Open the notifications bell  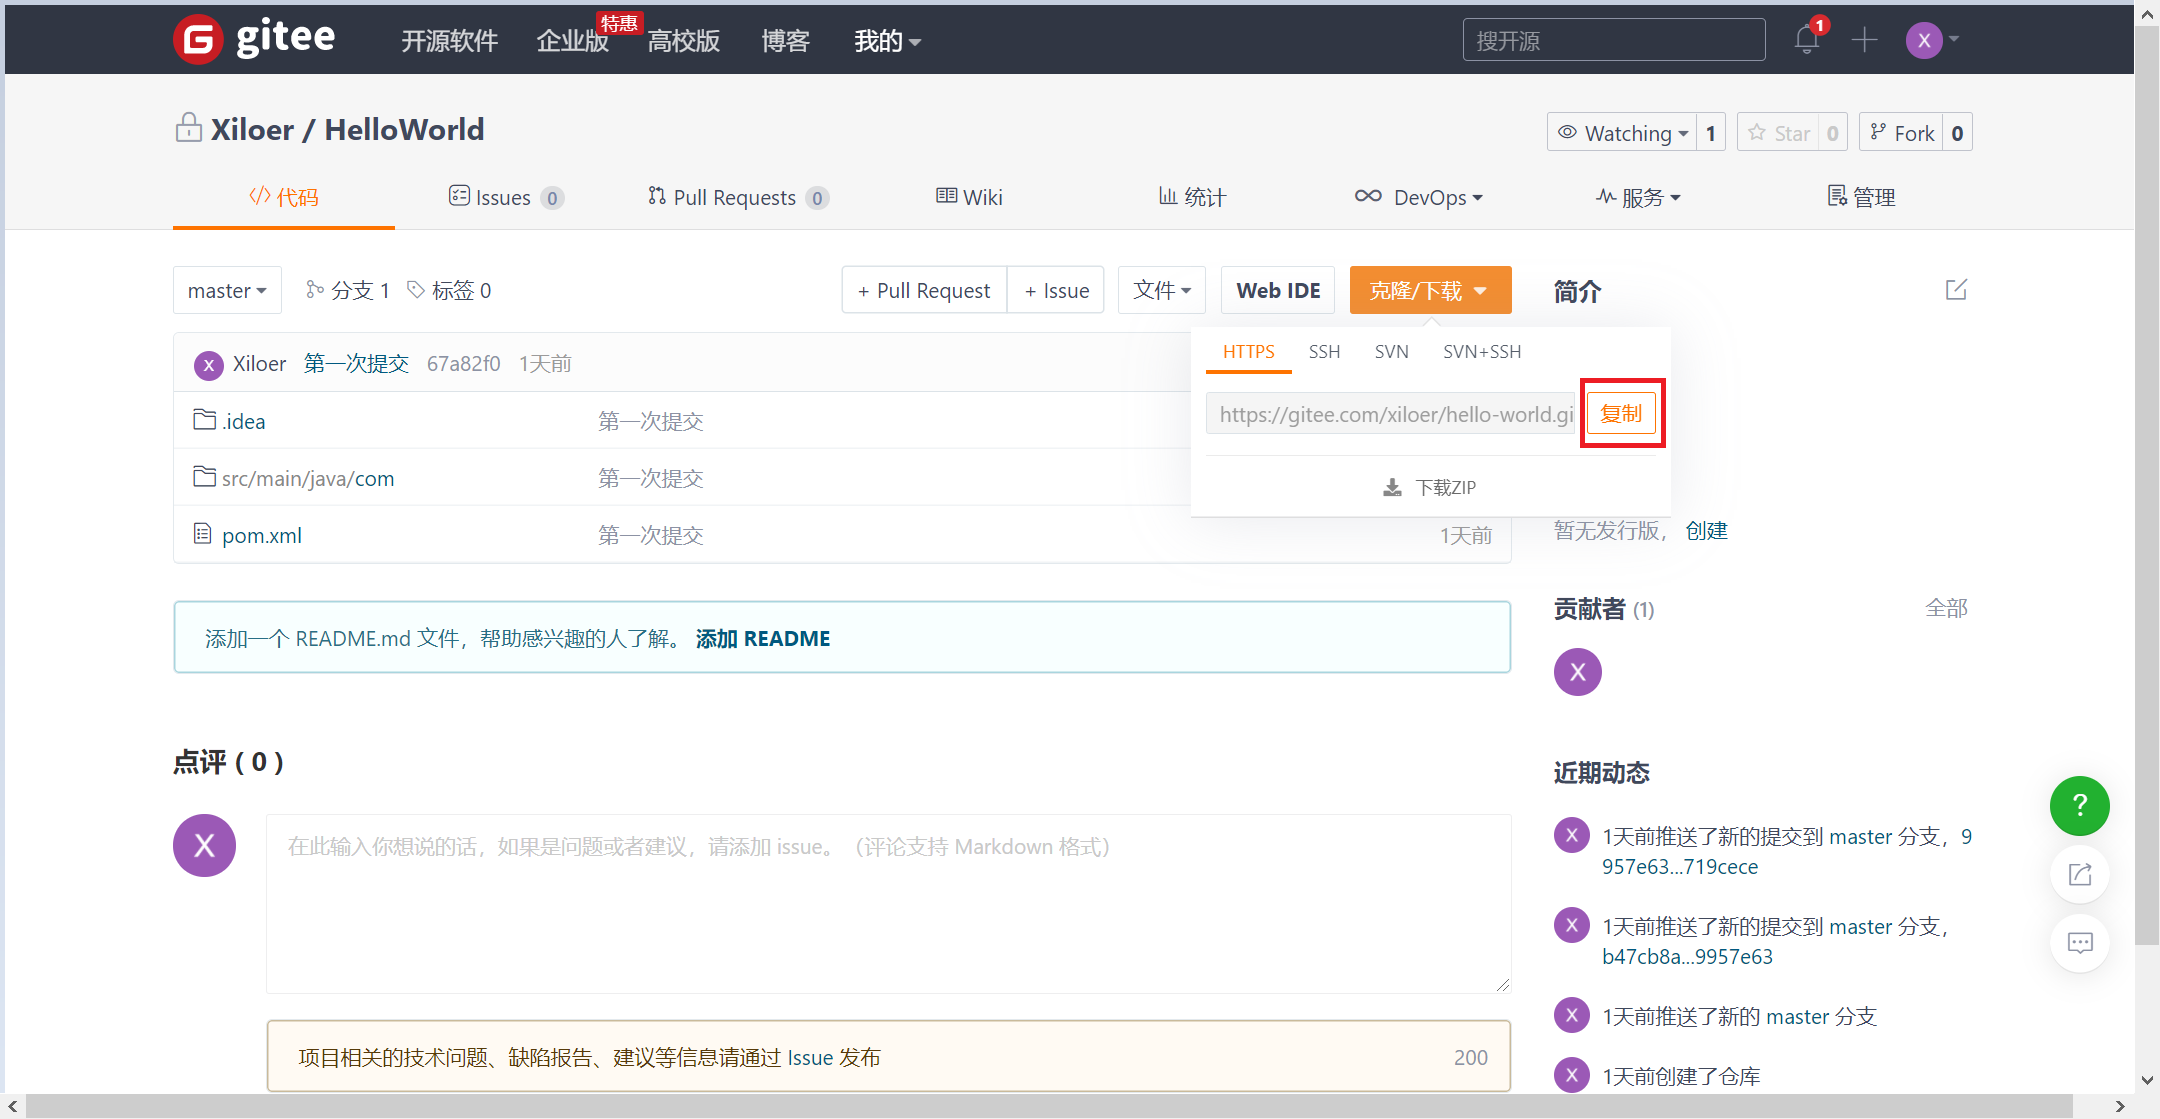[1806, 40]
